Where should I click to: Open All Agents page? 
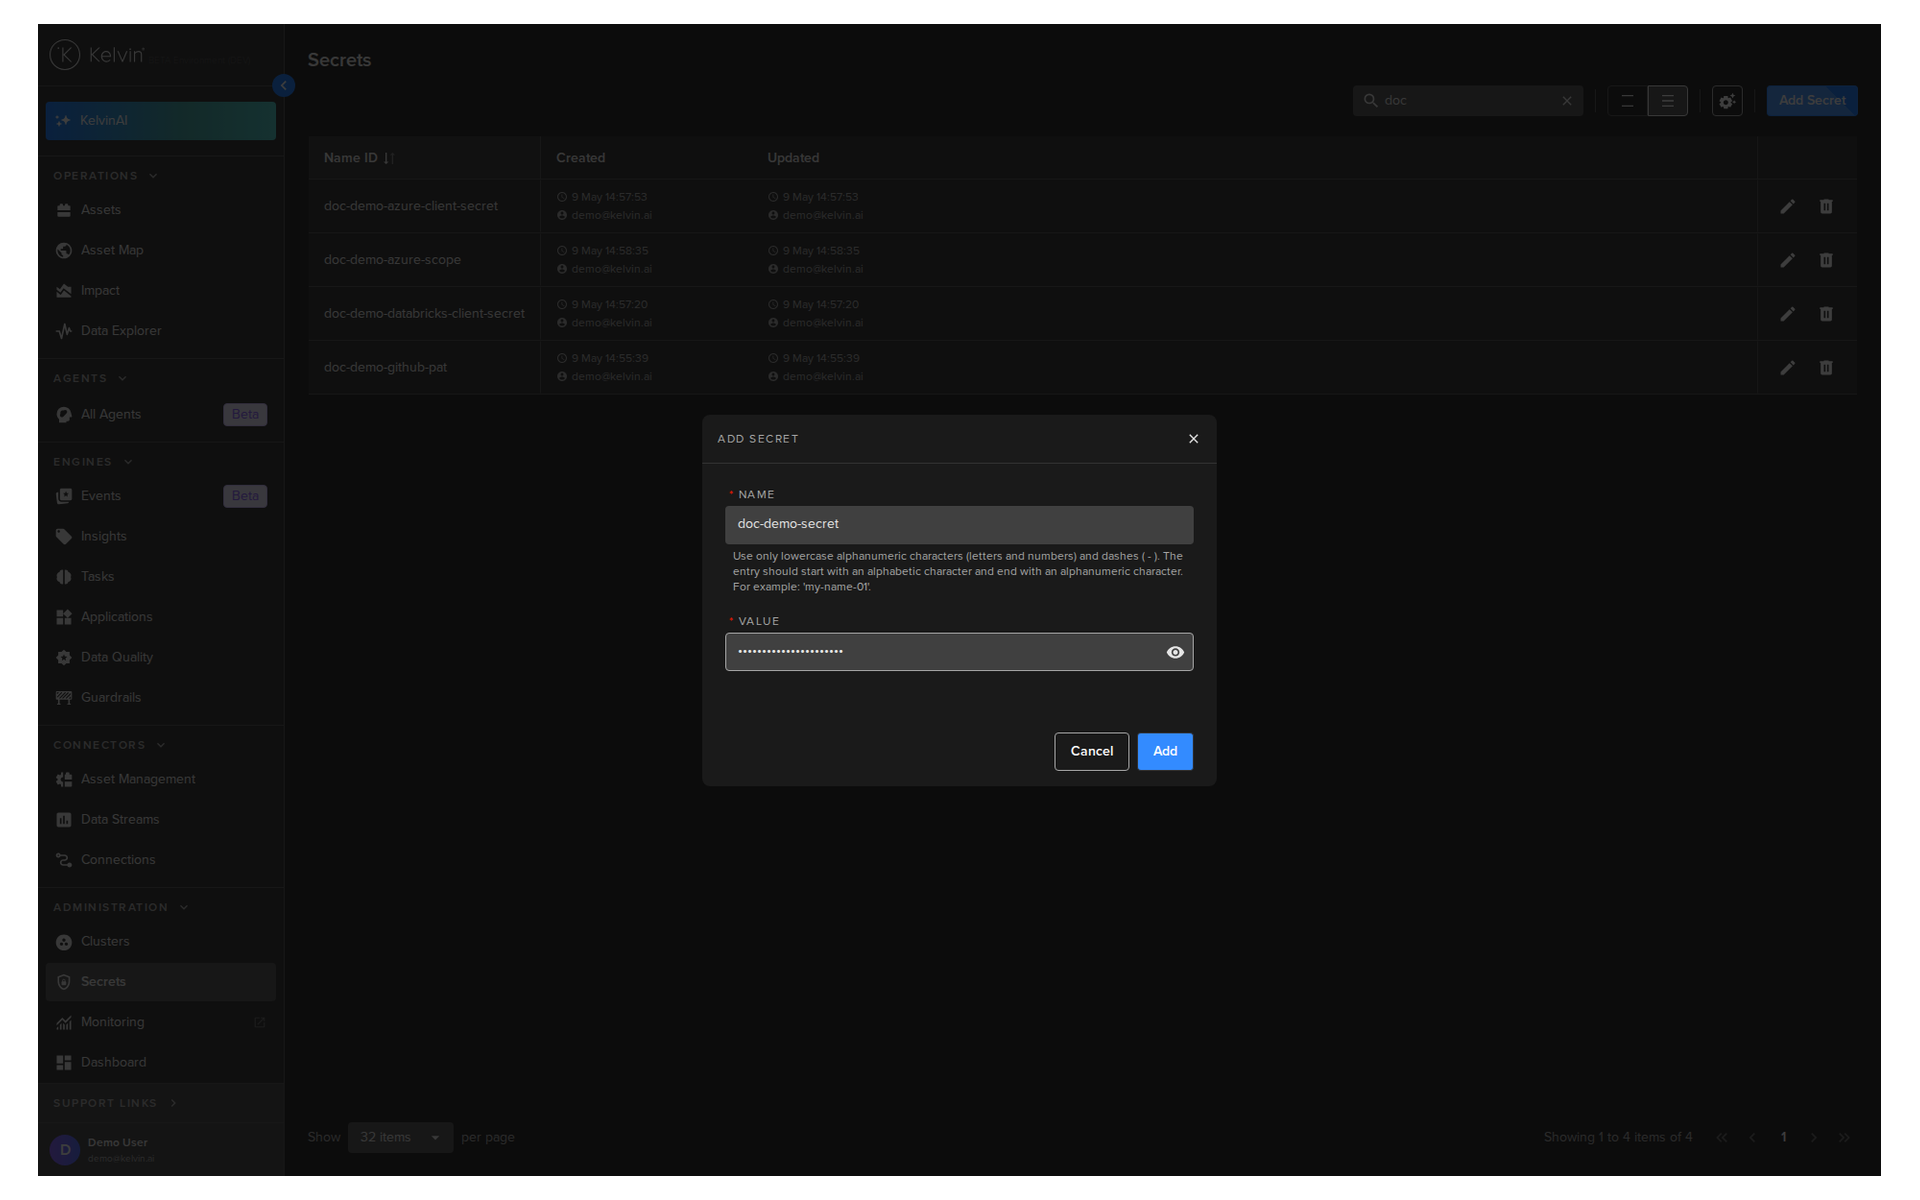tap(160, 414)
